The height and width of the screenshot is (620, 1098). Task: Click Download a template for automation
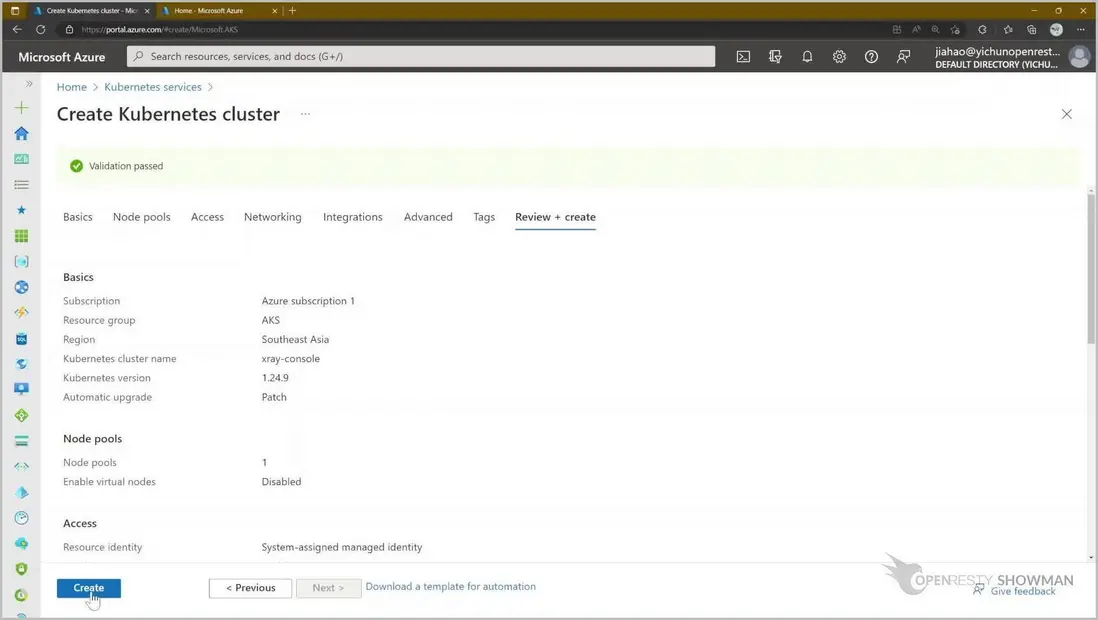(450, 586)
